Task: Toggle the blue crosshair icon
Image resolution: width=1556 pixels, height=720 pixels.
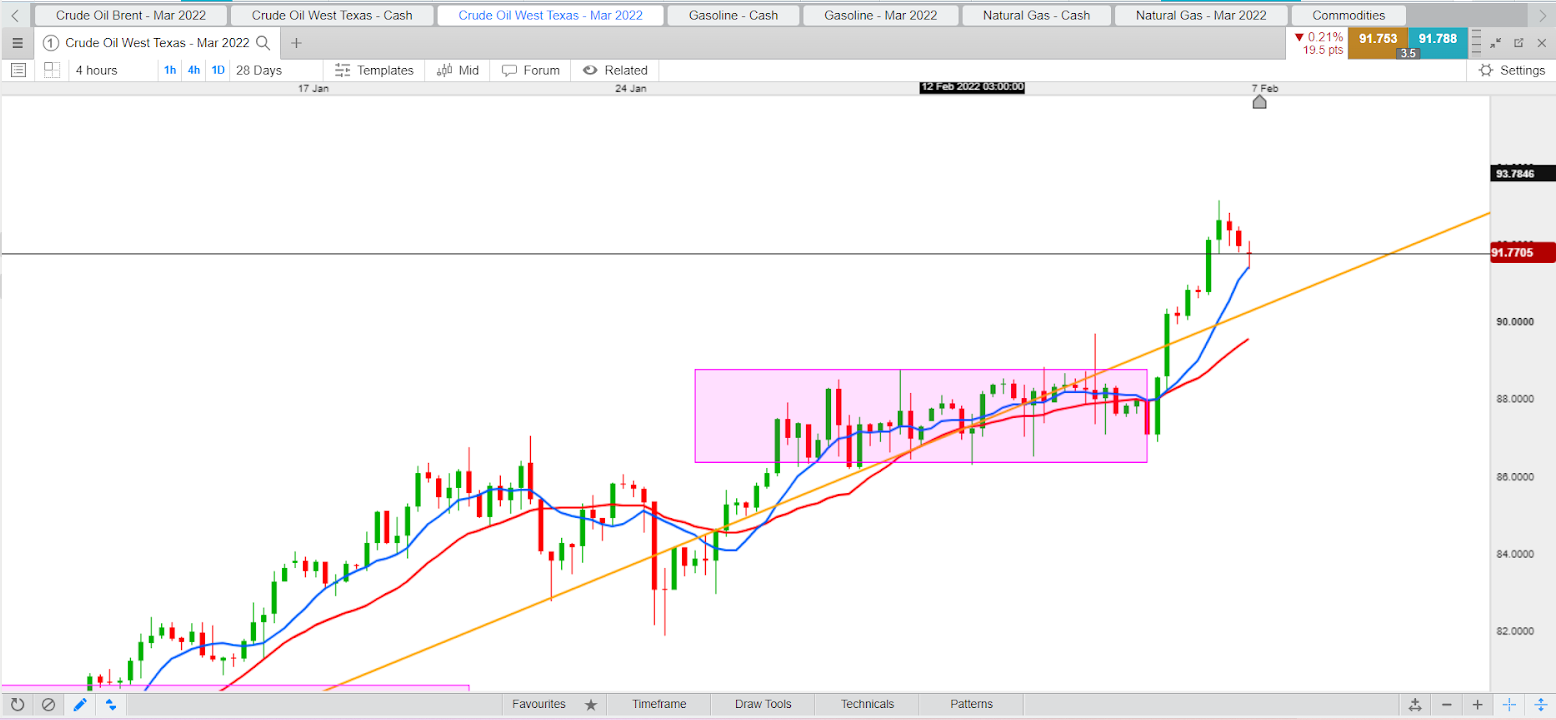Action: [x=1509, y=704]
